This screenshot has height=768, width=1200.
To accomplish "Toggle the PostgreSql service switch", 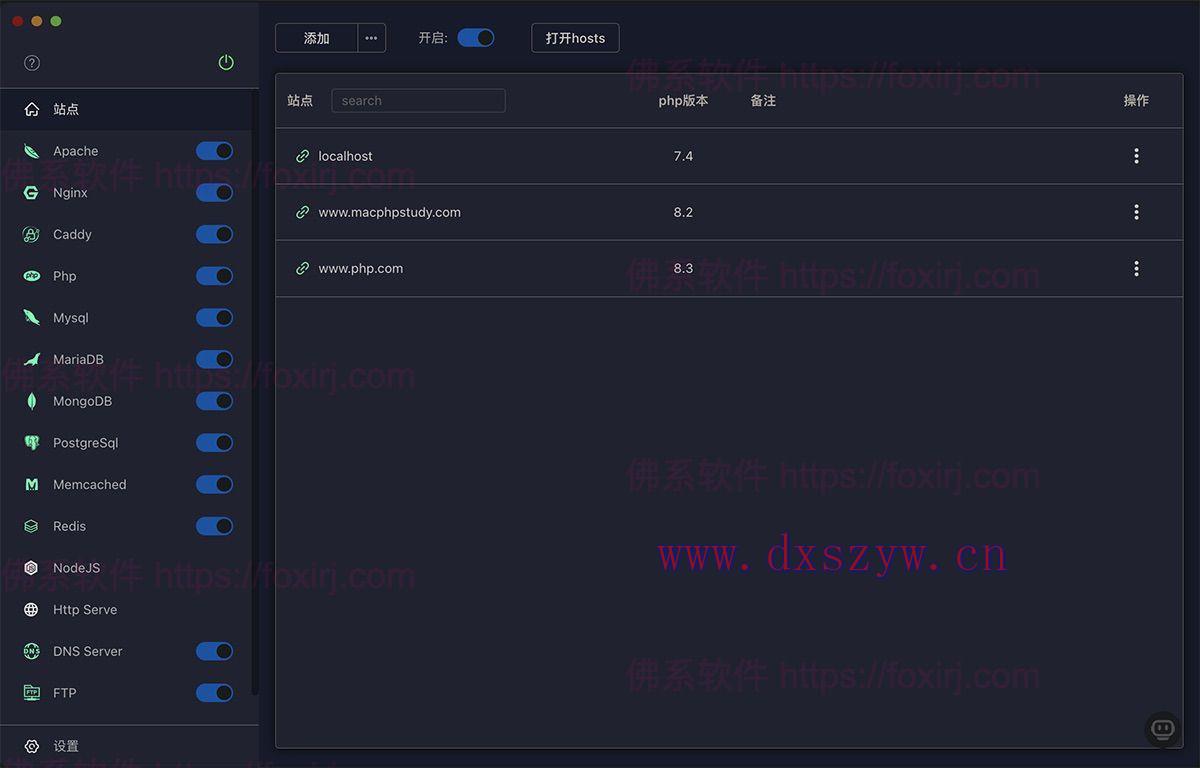I will [214, 443].
